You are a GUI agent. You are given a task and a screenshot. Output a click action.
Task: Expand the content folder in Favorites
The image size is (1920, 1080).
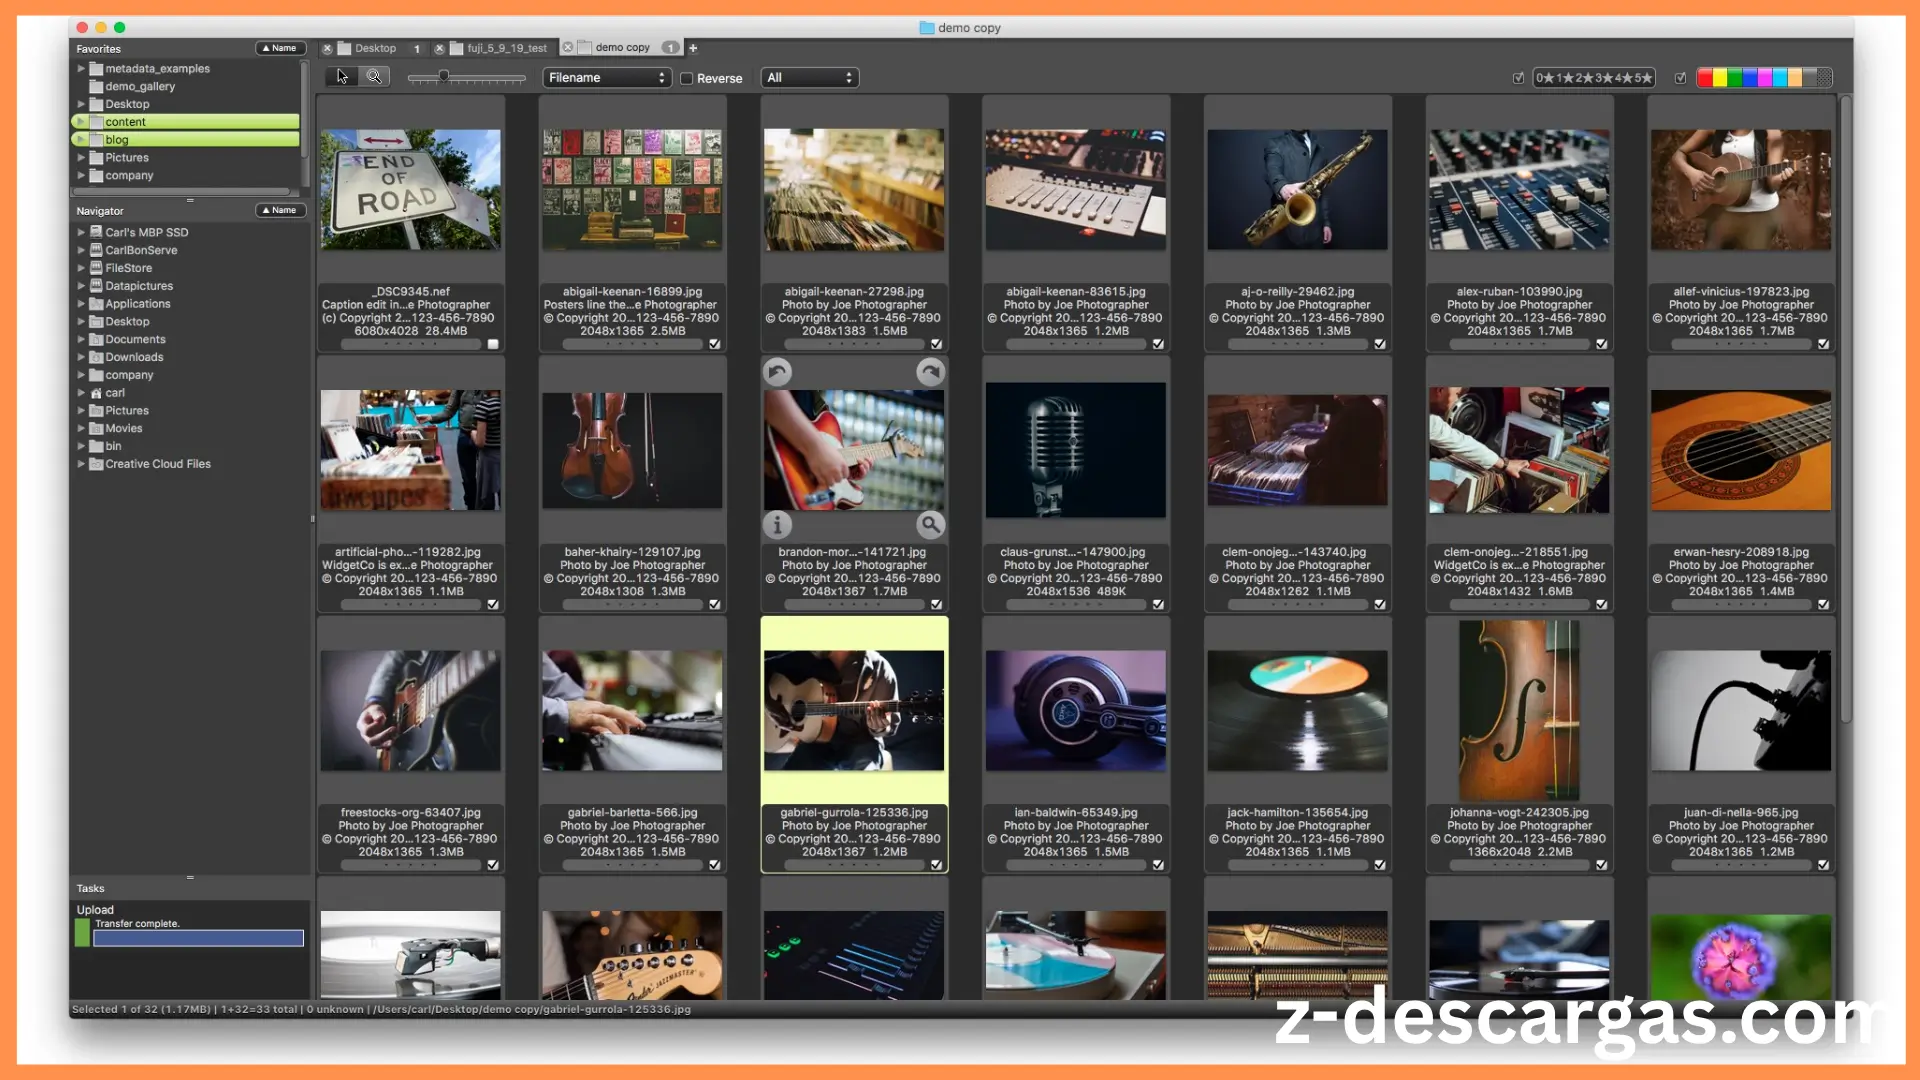click(x=81, y=122)
